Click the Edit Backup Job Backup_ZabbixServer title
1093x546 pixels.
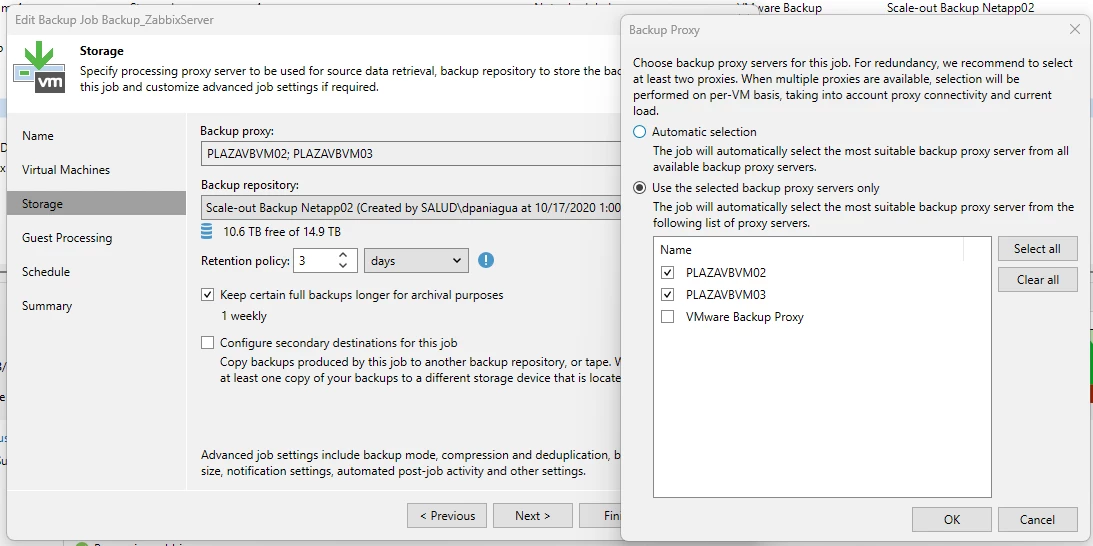(114, 20)
